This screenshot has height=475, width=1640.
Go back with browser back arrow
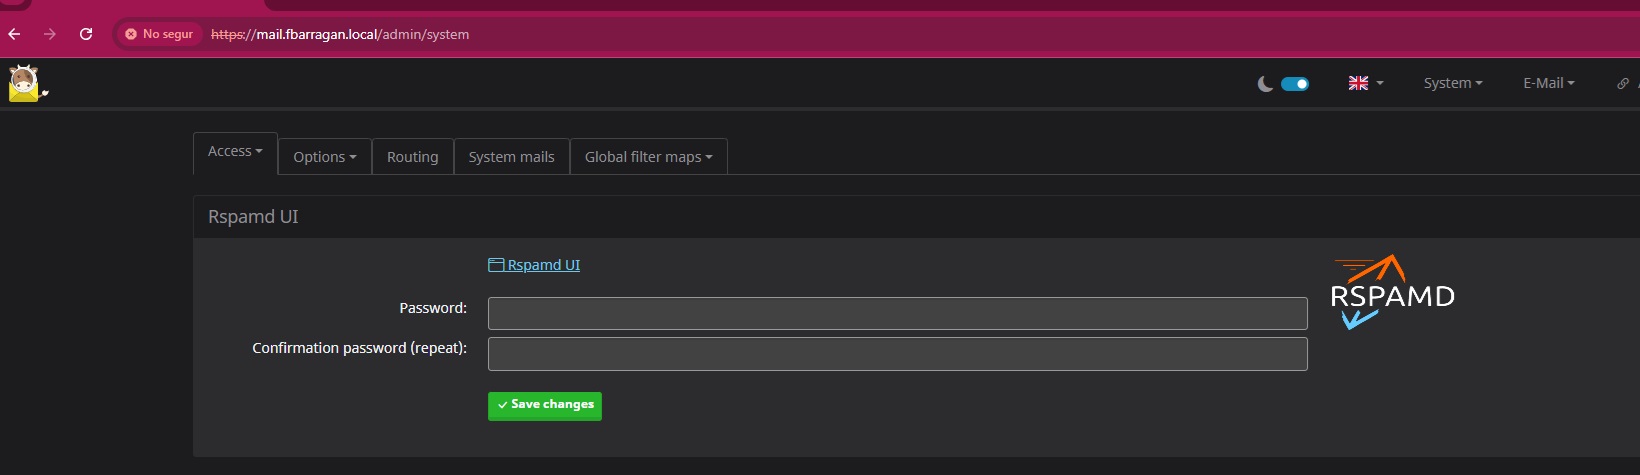point(14,34)
